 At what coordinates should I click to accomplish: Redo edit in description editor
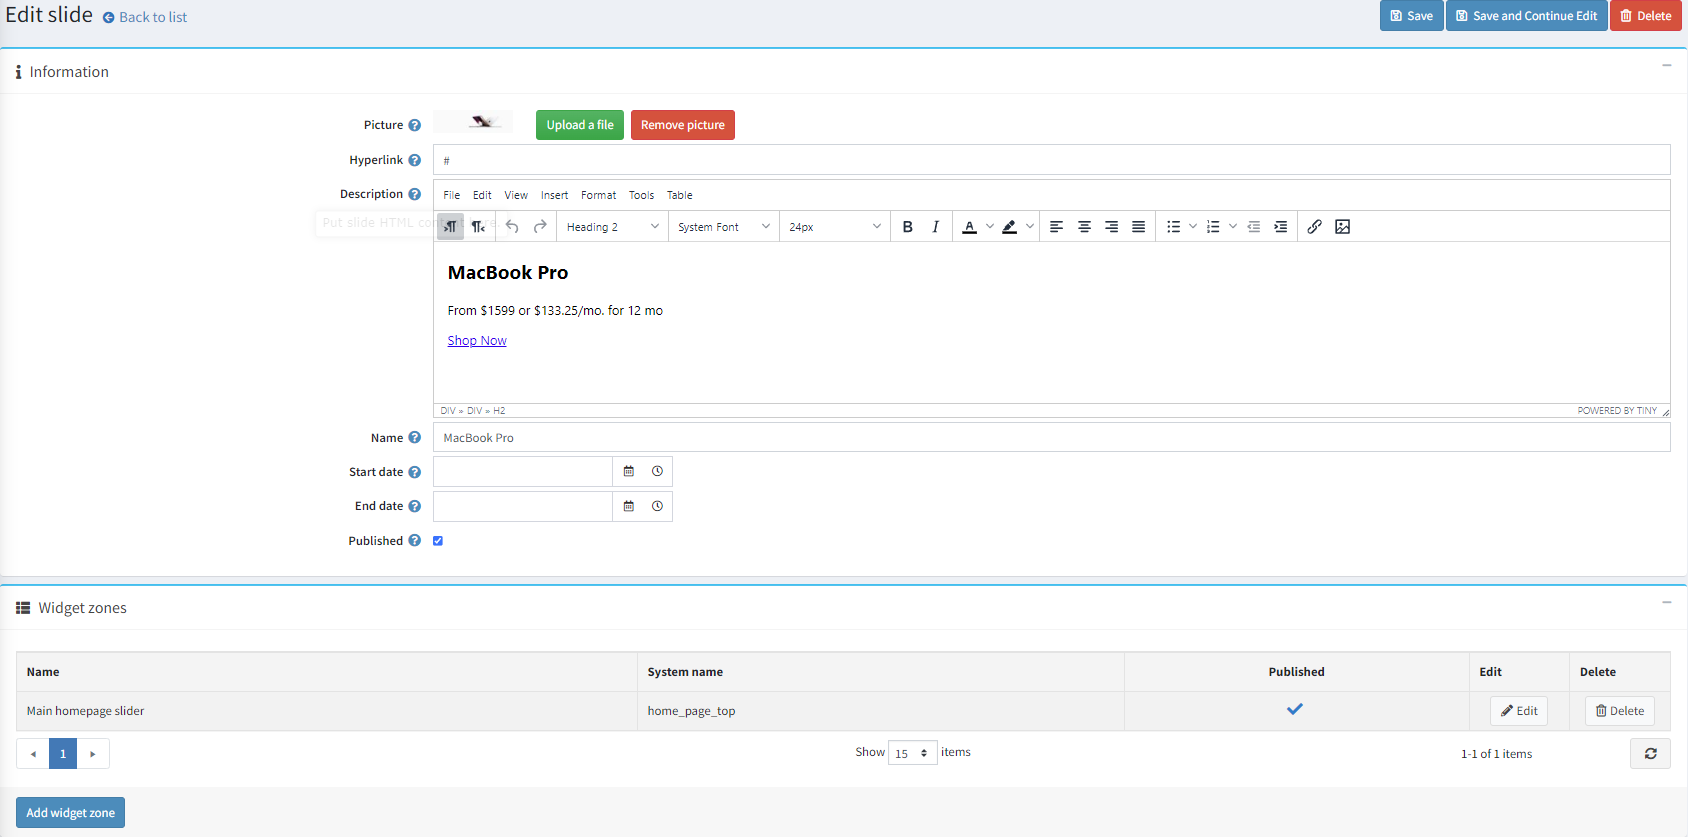[540, 227]
